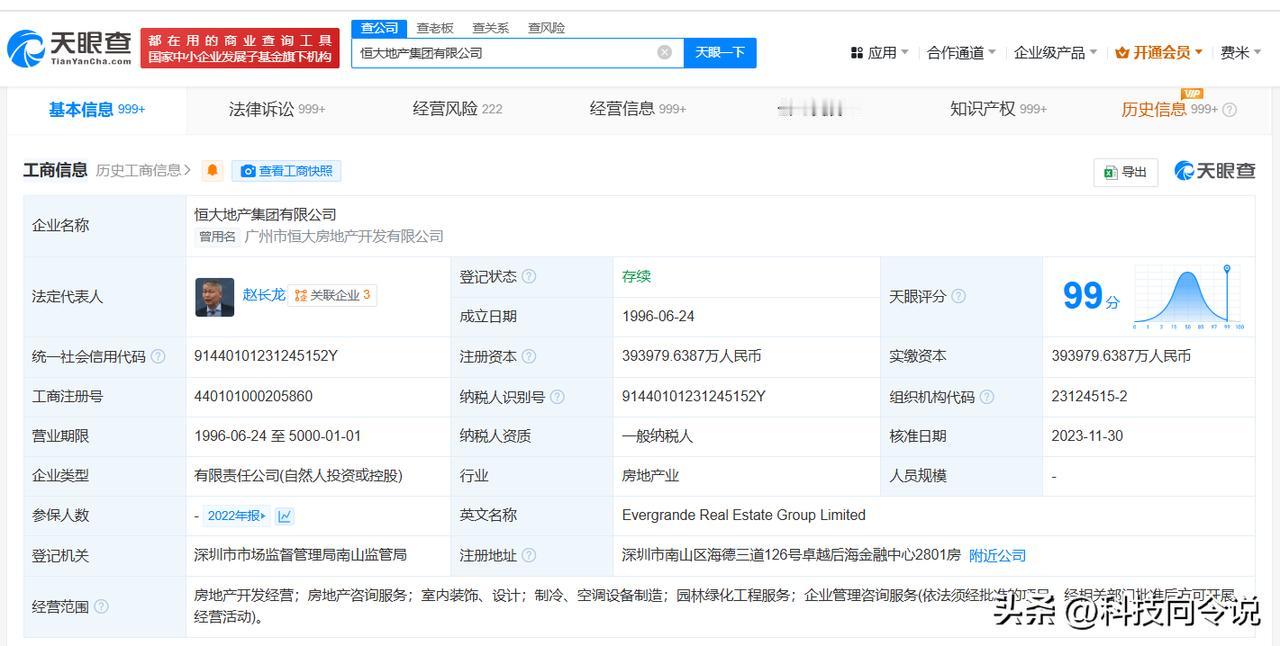The height and width of the screenshot is (646, 1280).
Task: Click the 导出 export button
Action: pyautogui.click(x=1125, y=172)
